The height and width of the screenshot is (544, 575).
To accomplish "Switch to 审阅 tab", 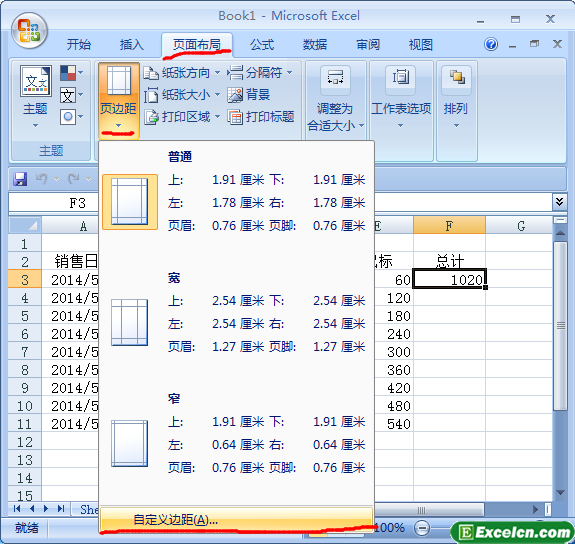I will point(368,45).
